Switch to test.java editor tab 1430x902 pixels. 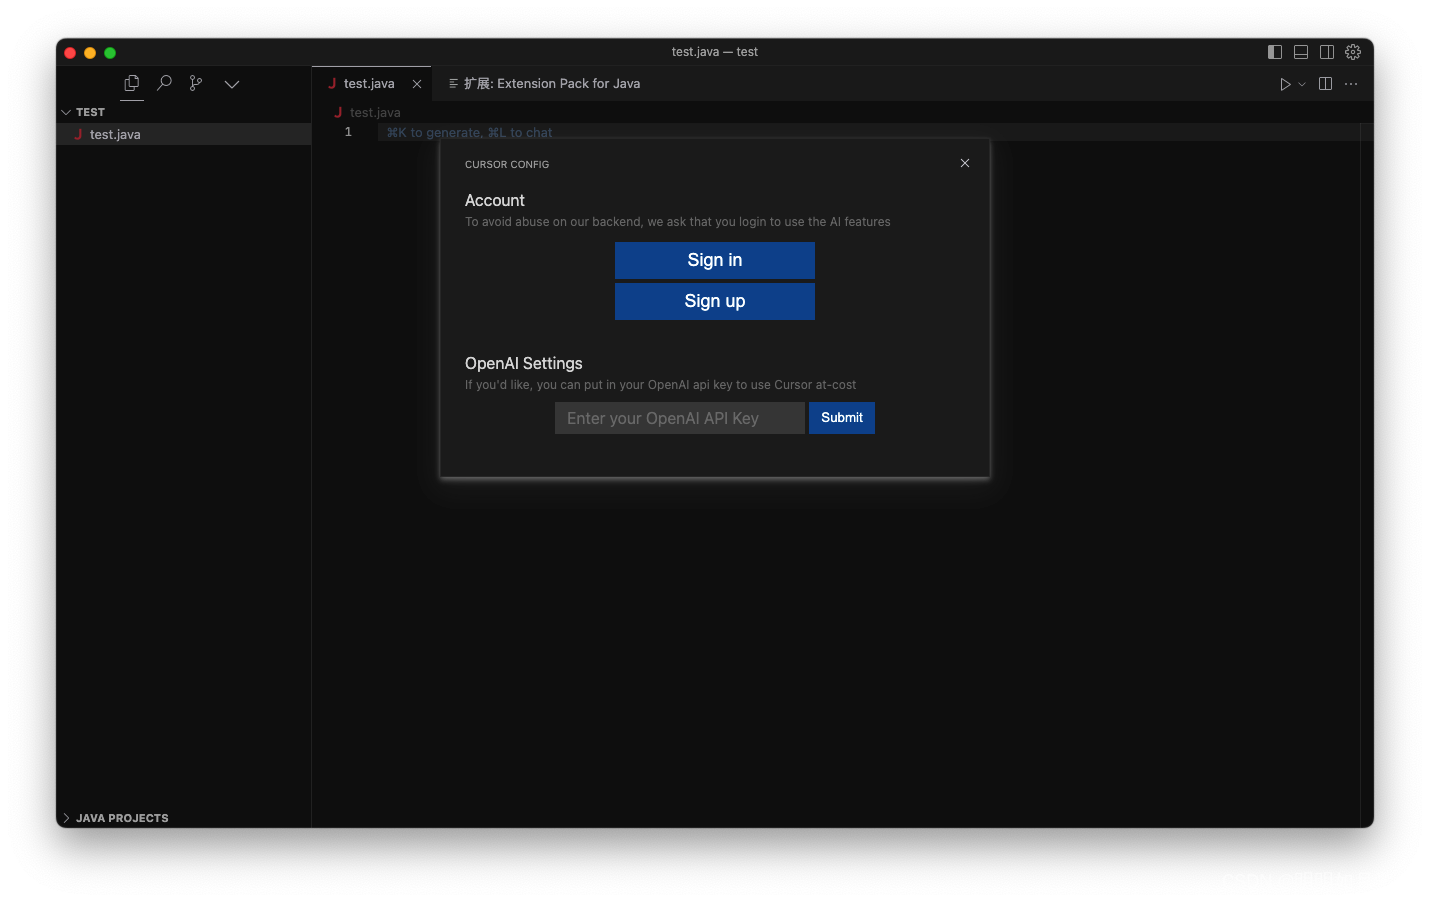(371, 84)
